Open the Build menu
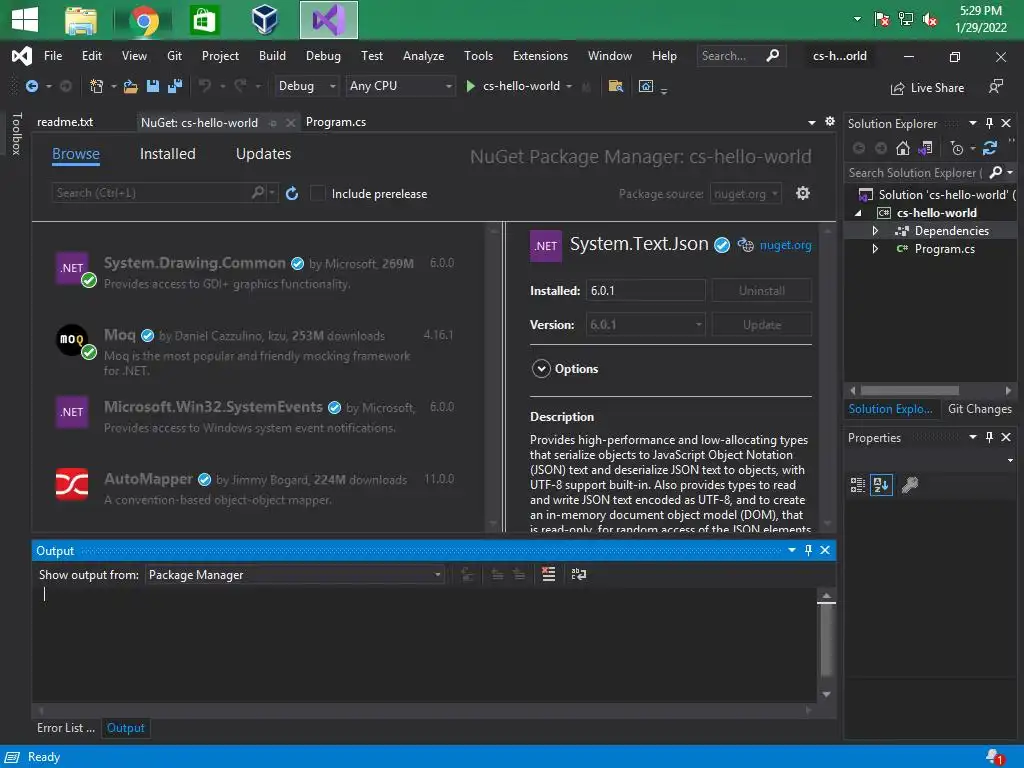 tap(272, 56)
